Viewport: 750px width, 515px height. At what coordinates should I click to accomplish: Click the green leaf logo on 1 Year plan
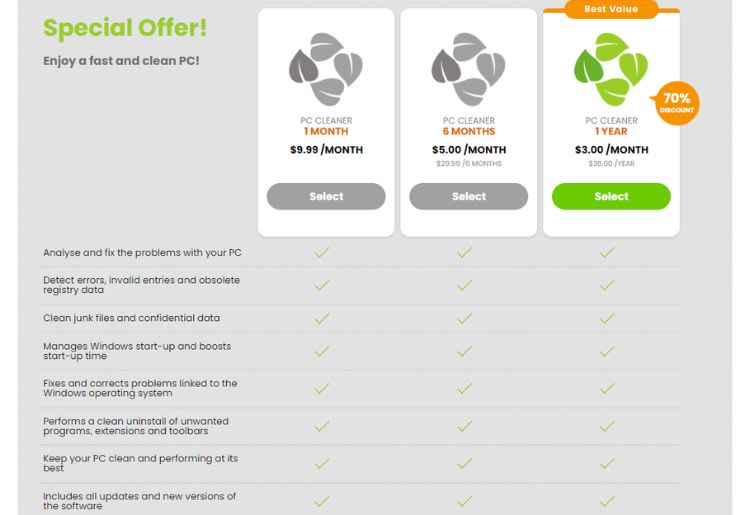click(x=611, y=70)
